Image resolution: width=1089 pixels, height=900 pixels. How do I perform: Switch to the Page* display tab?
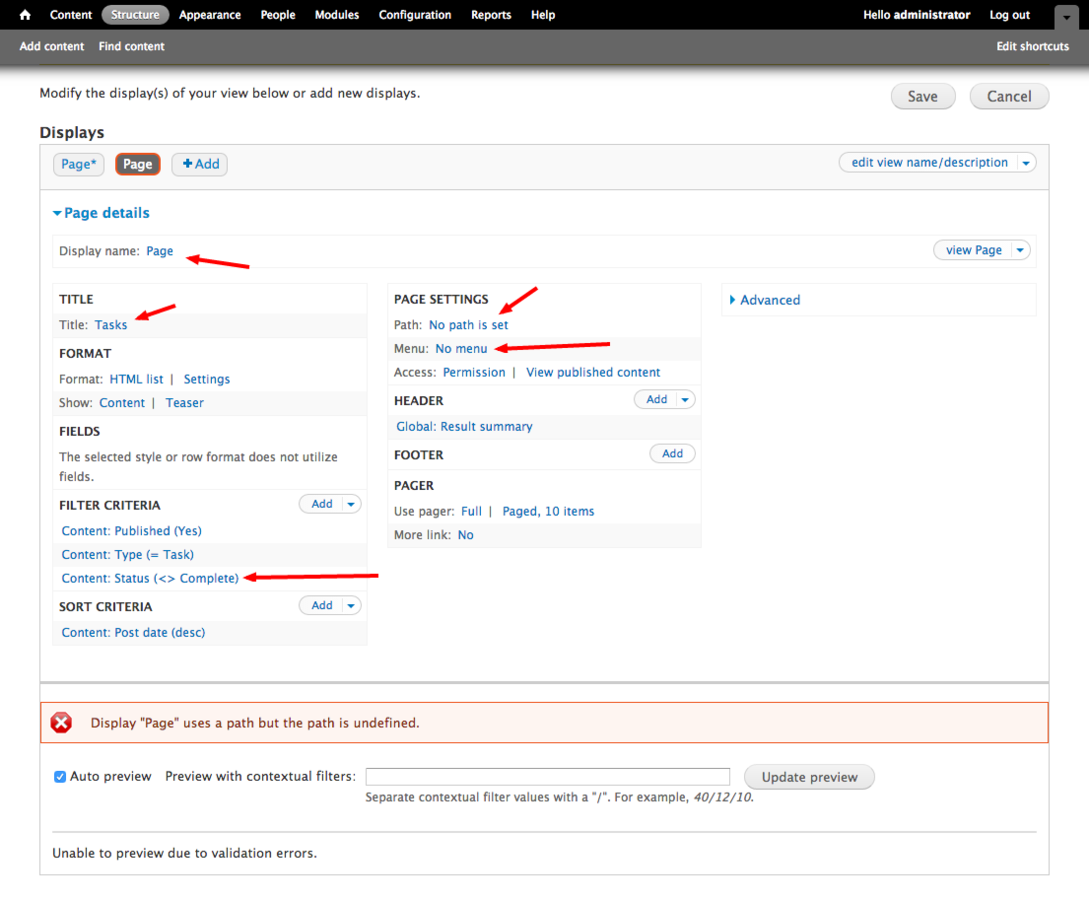(x=78, y=164)
